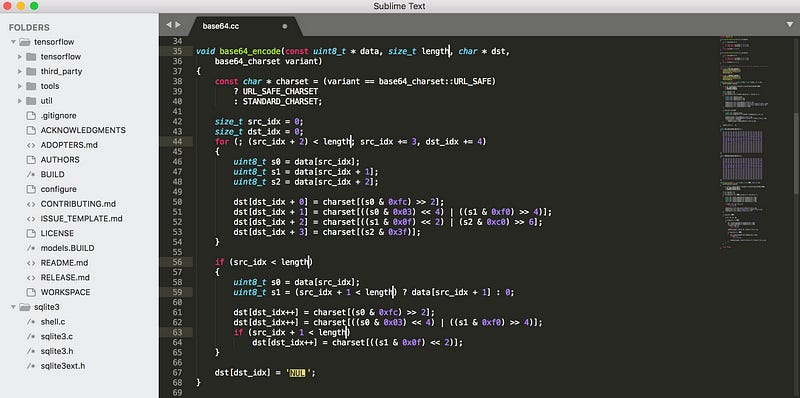Open shell.c in sqlite3 folder
This screenshot has height=398, width=800.
[53, 322]
